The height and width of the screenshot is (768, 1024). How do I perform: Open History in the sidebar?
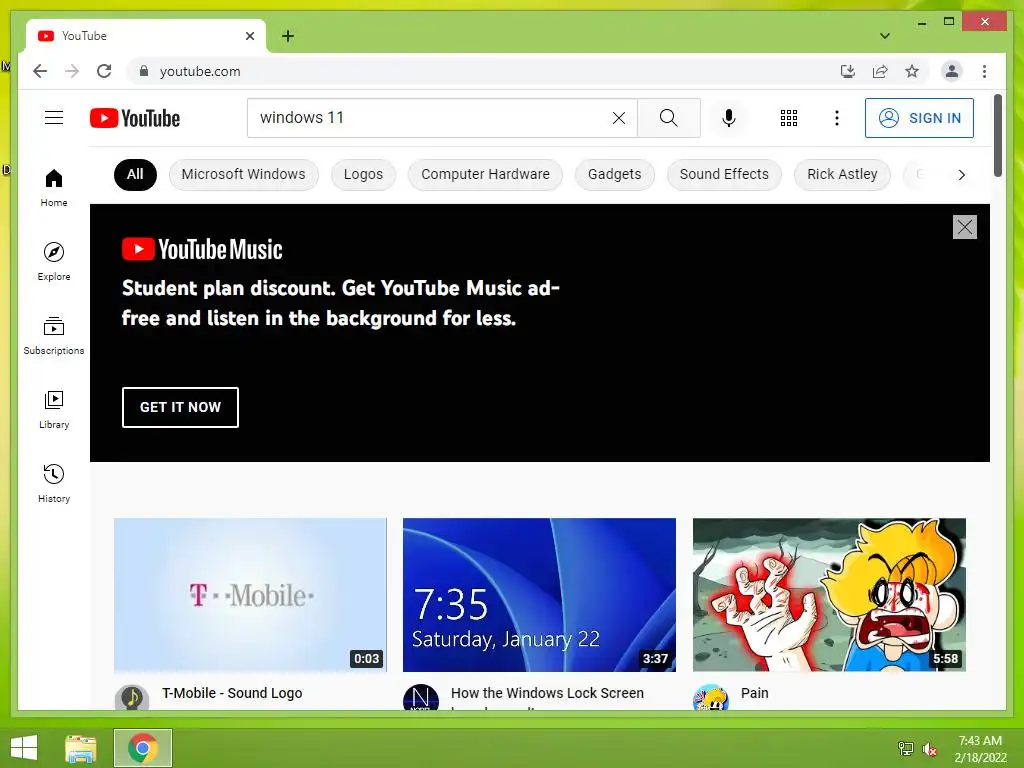click(x=54, y=483)
